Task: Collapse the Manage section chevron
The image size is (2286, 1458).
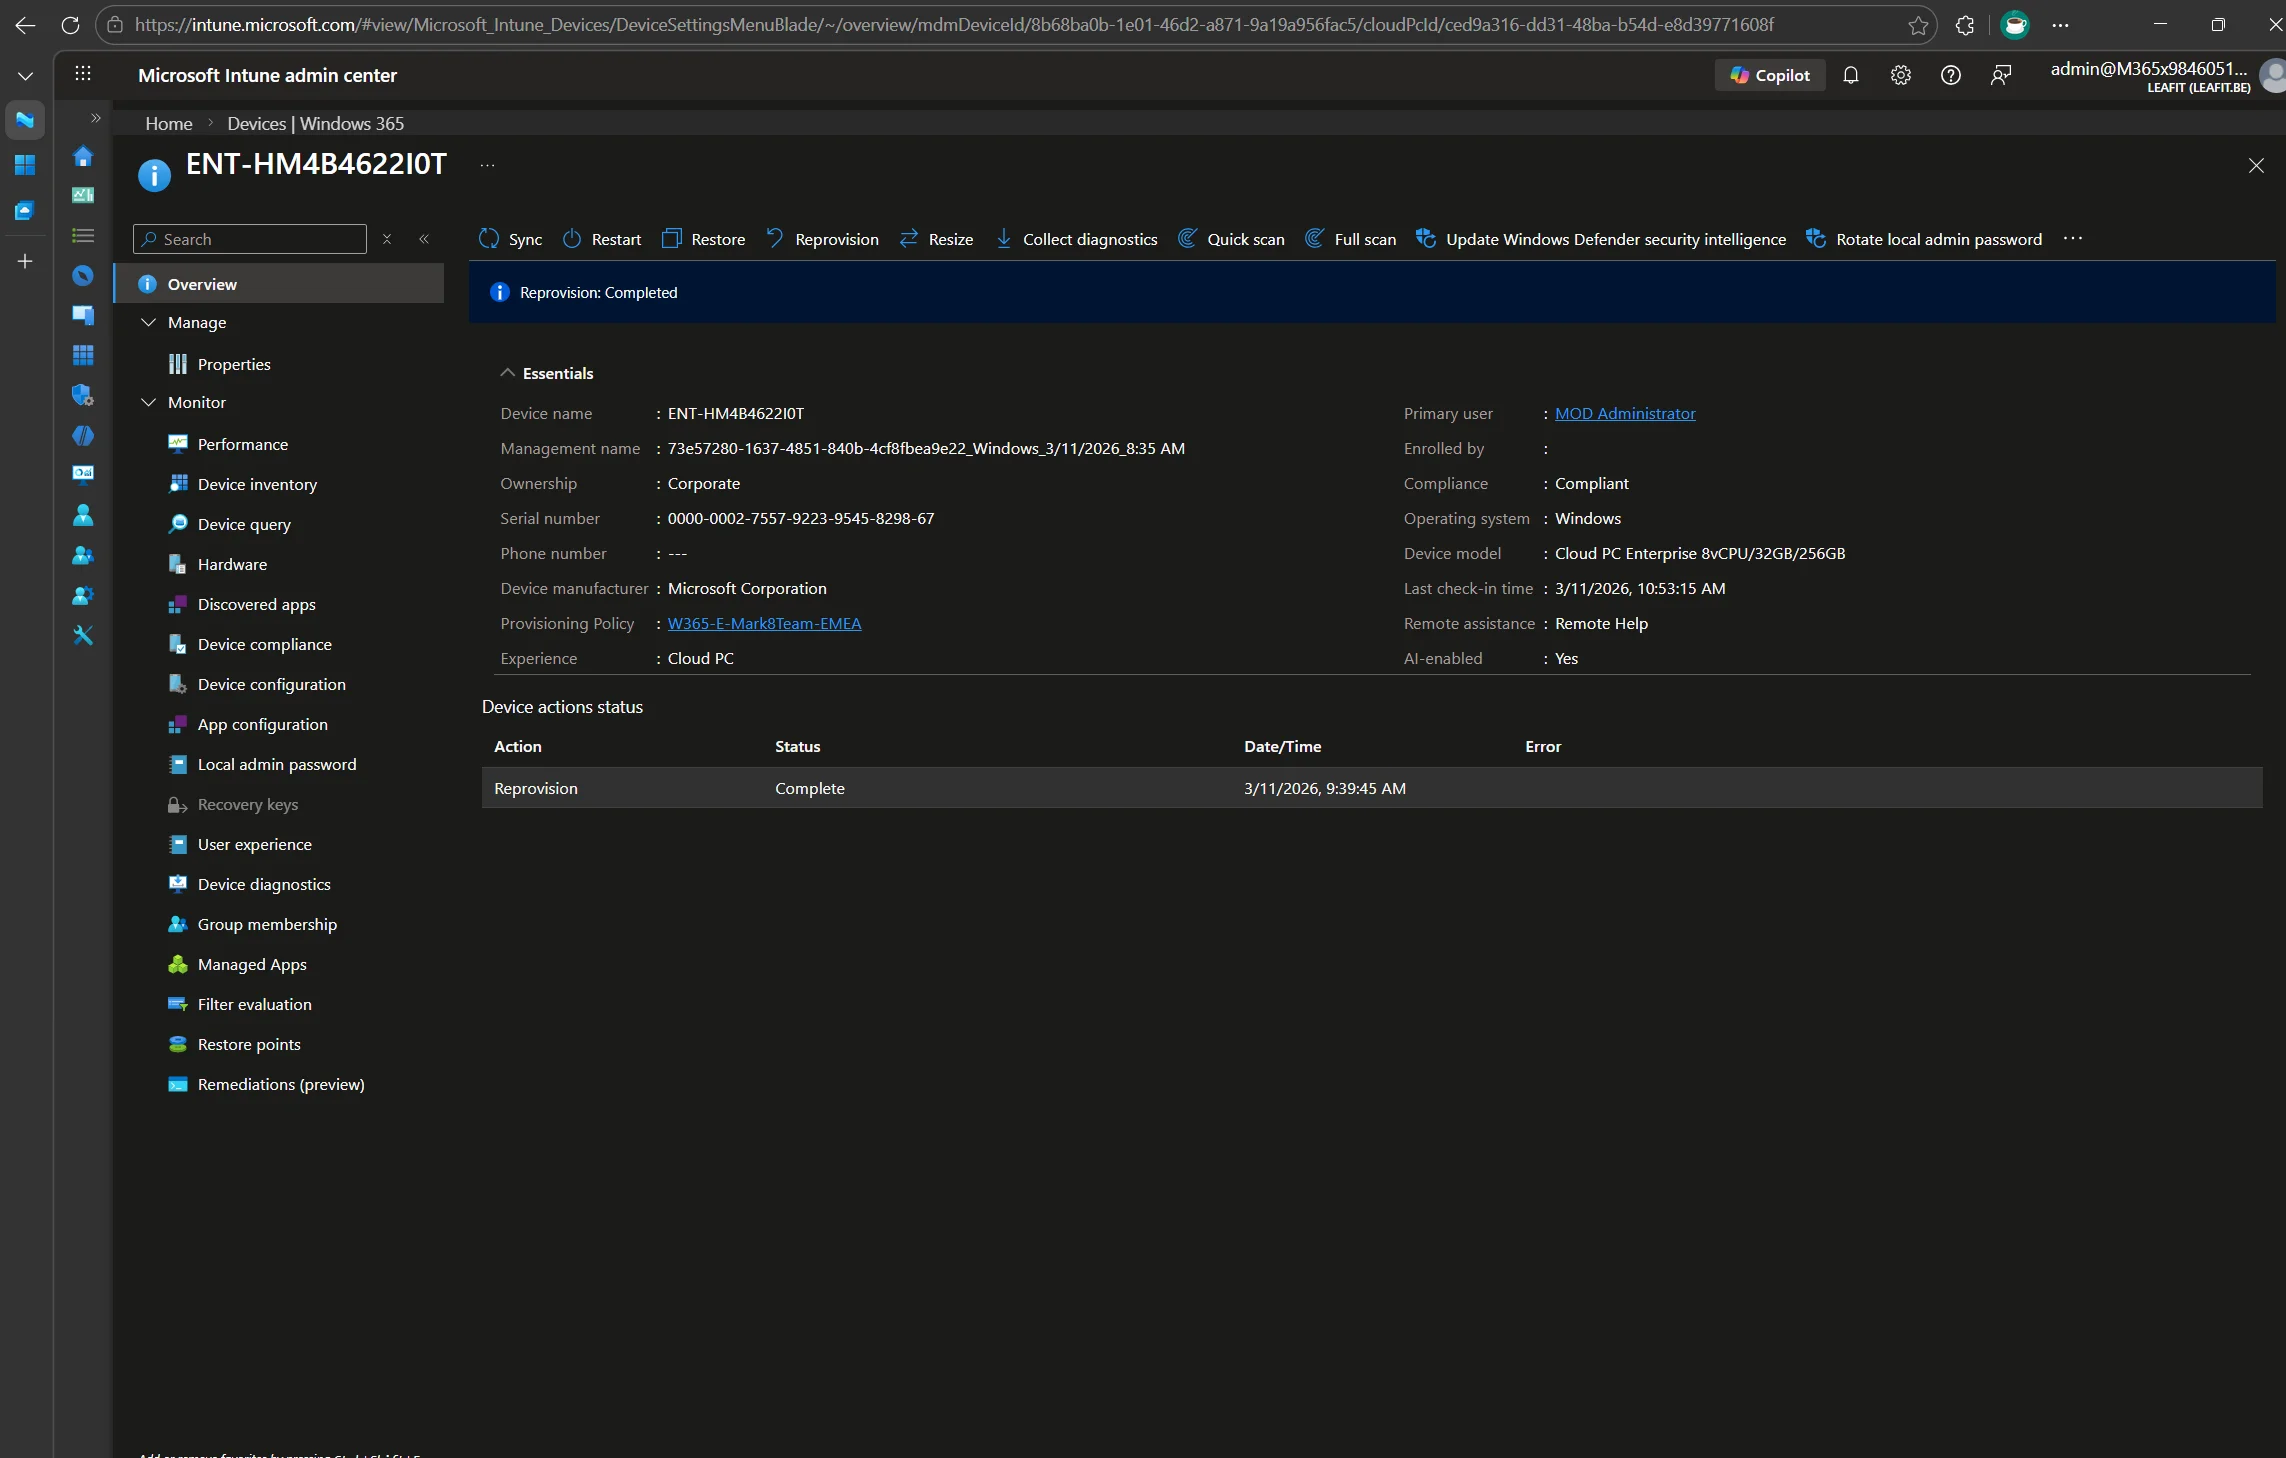Action: pyautogui.click(x=149, y=322)
